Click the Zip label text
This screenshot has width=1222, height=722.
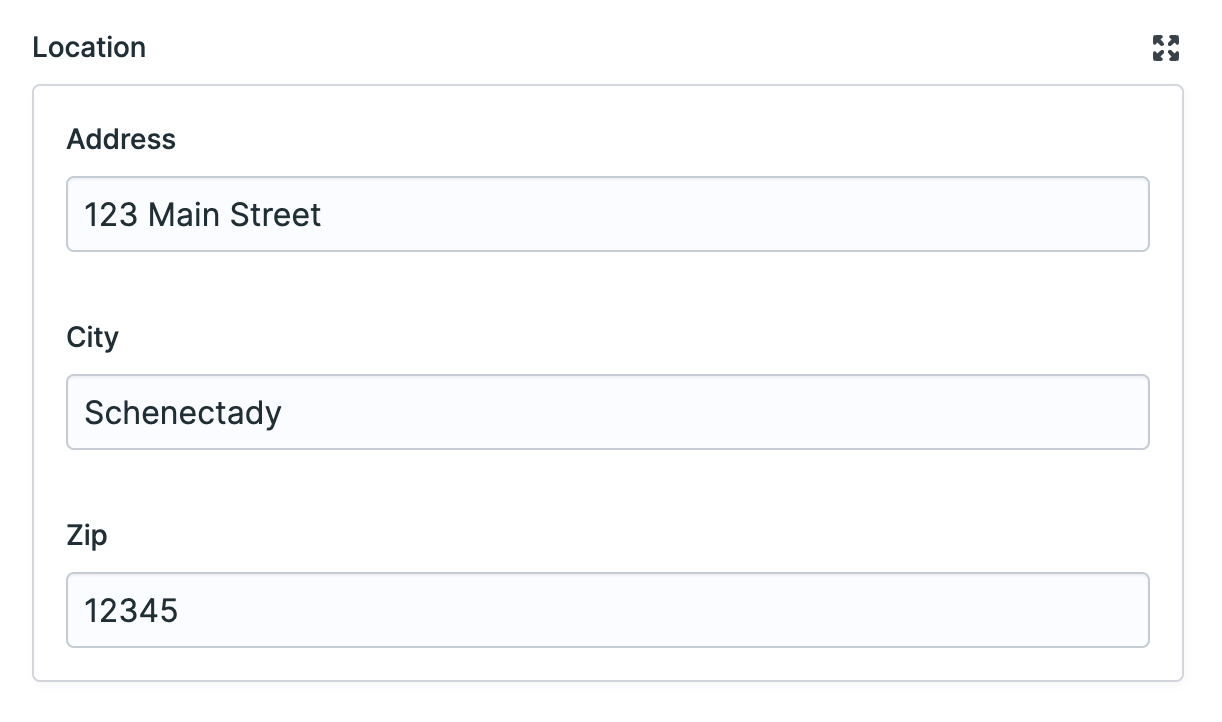coord(88,535)
